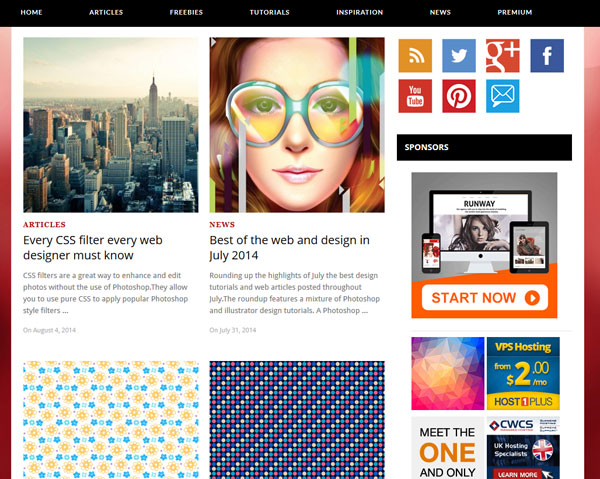Viewport: 600px width, 479px height.
Task: Go to Home in navigation bar
Action: tap(31, 13)
